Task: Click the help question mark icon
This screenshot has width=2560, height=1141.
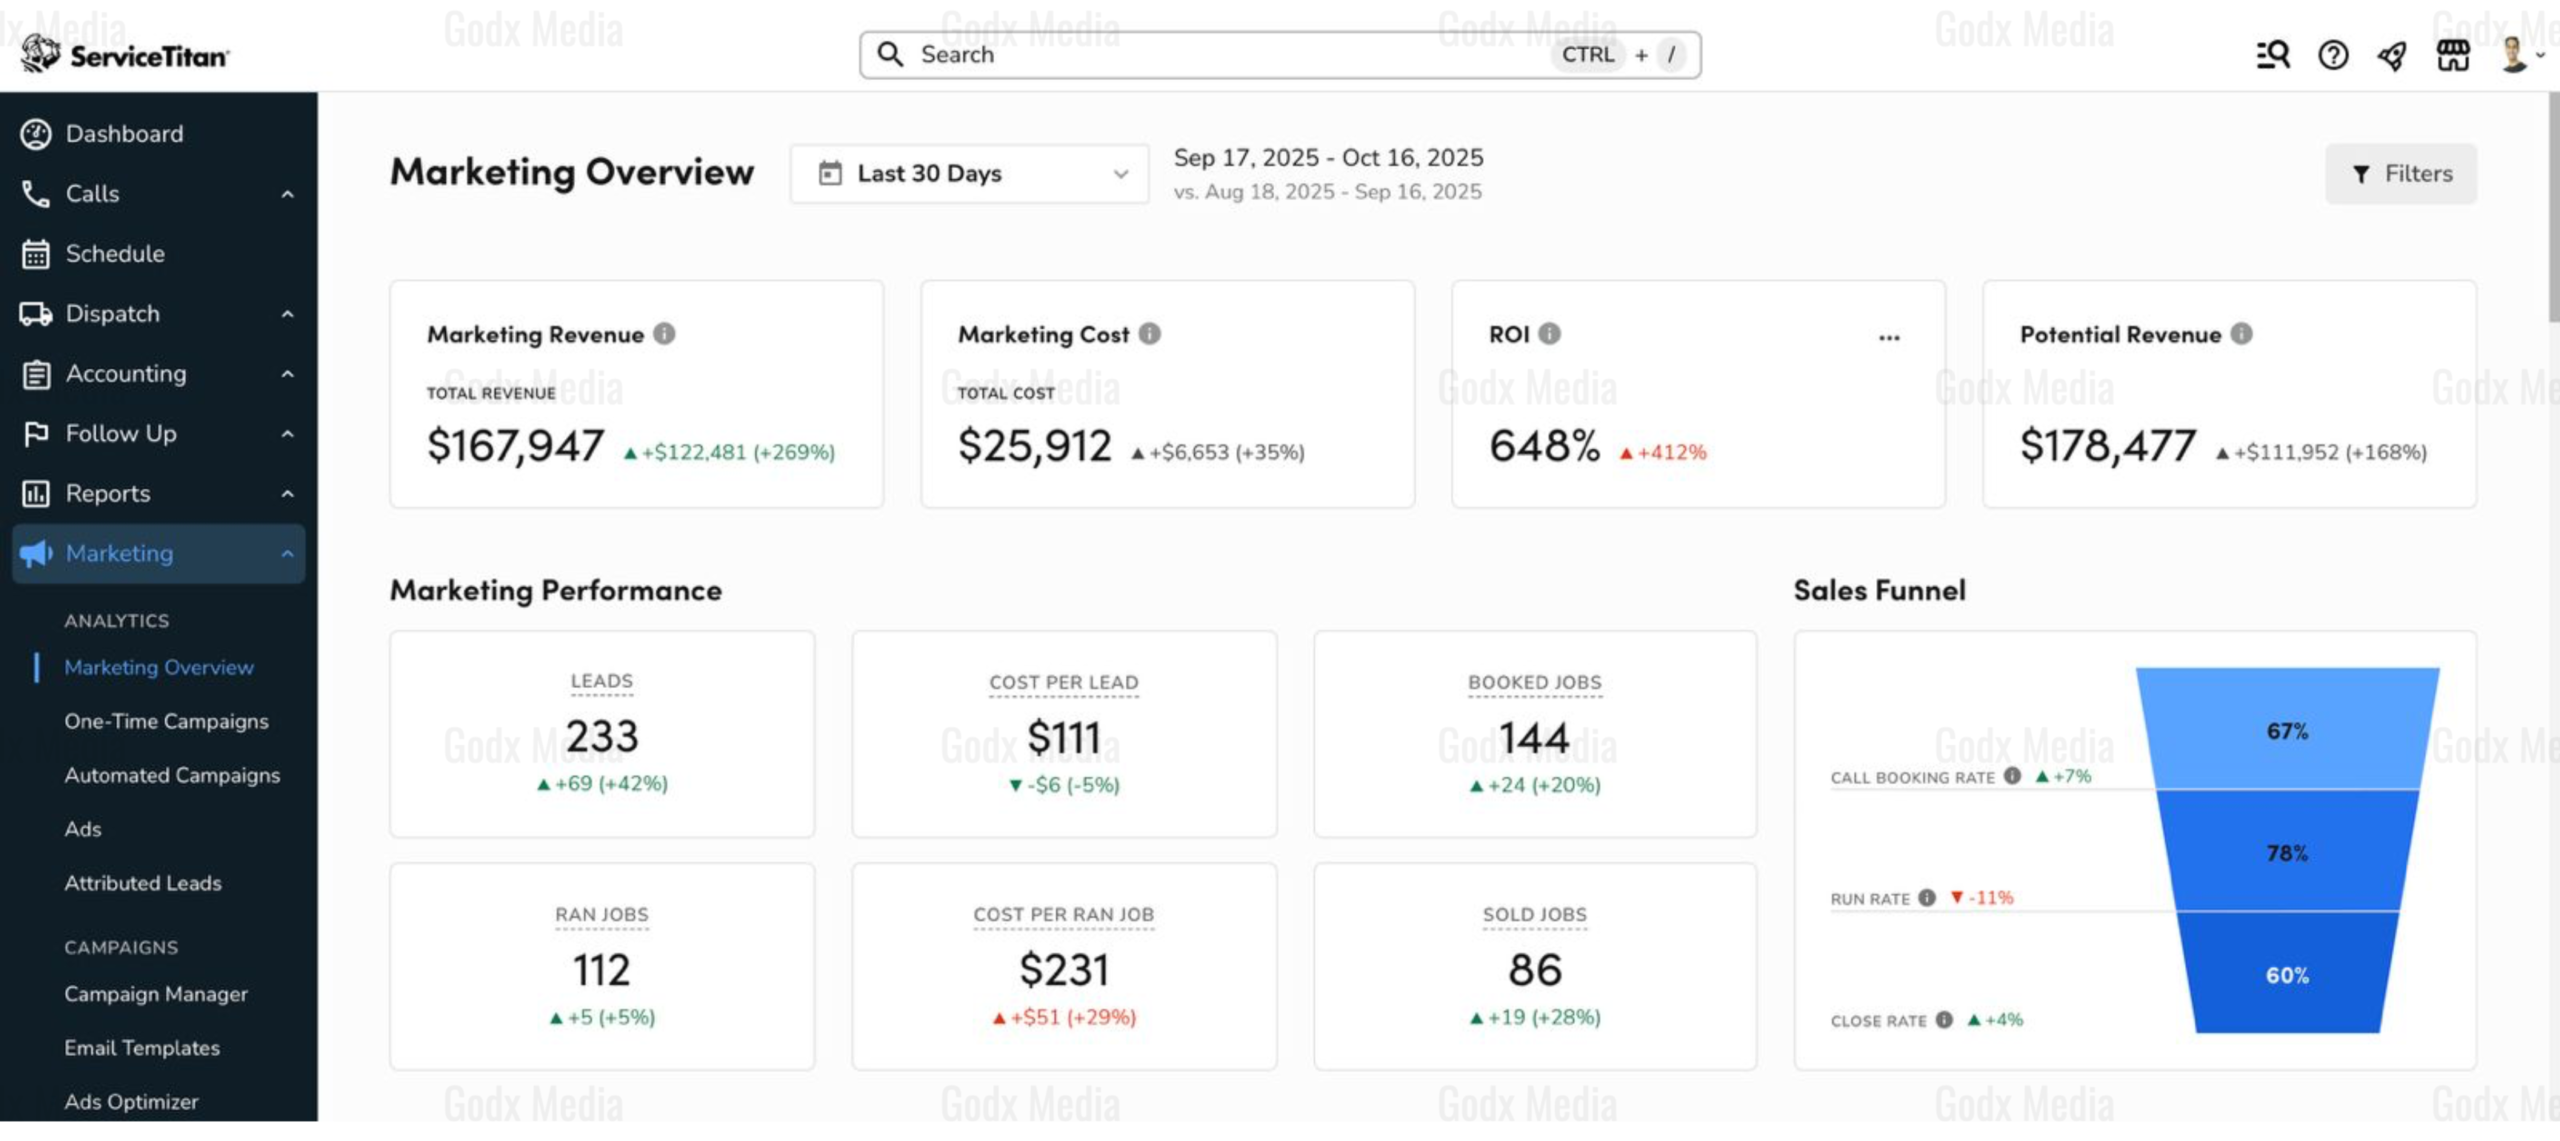Action: 2333,55
